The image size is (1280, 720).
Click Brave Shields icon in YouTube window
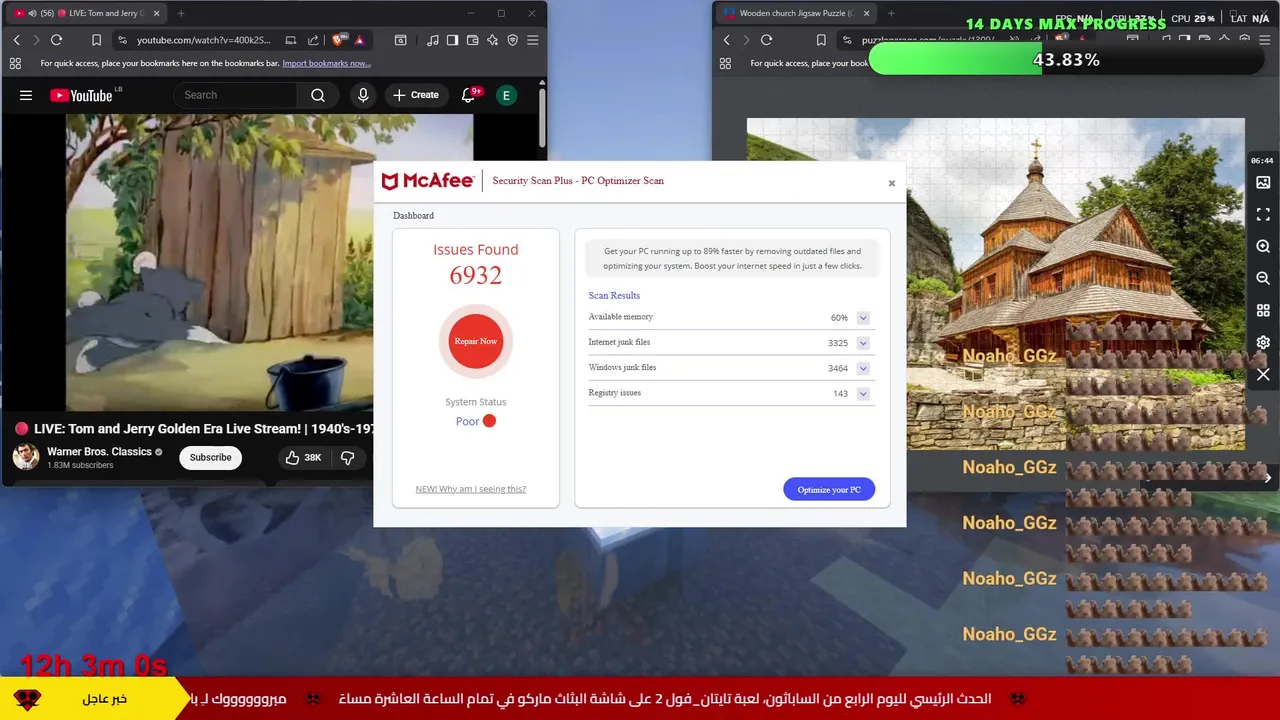click(338, 40)
